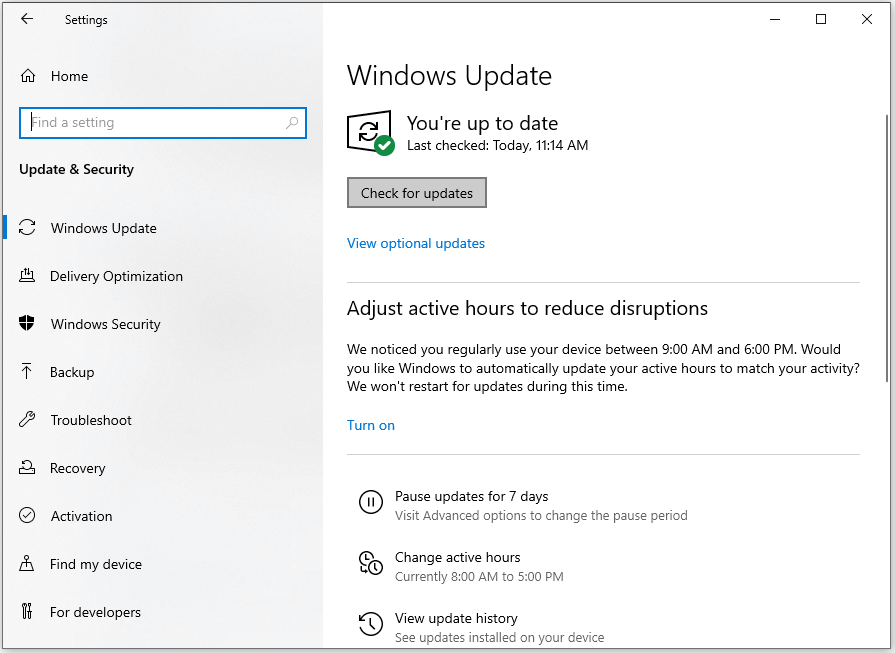895x653 pixels.
Task: Click the 'Windows Update' page title
Action: pos(449,75)
